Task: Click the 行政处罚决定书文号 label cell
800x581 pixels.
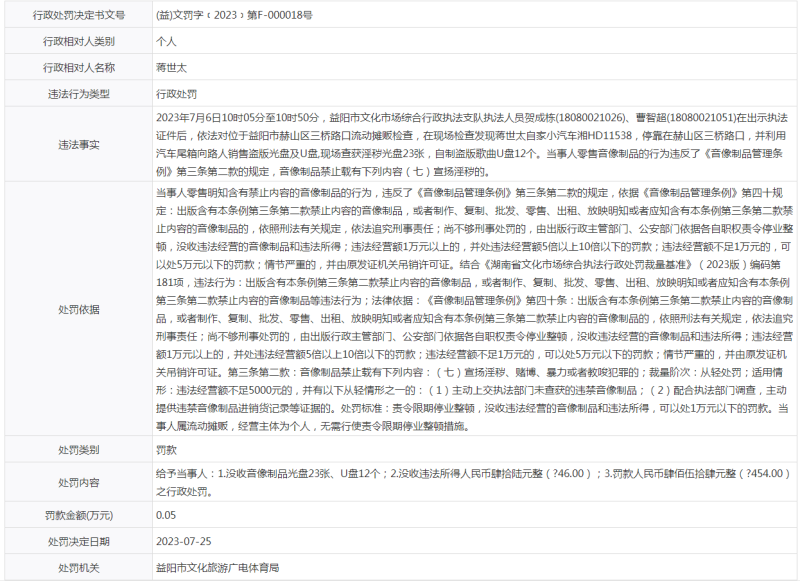Action: coord(79,16)
